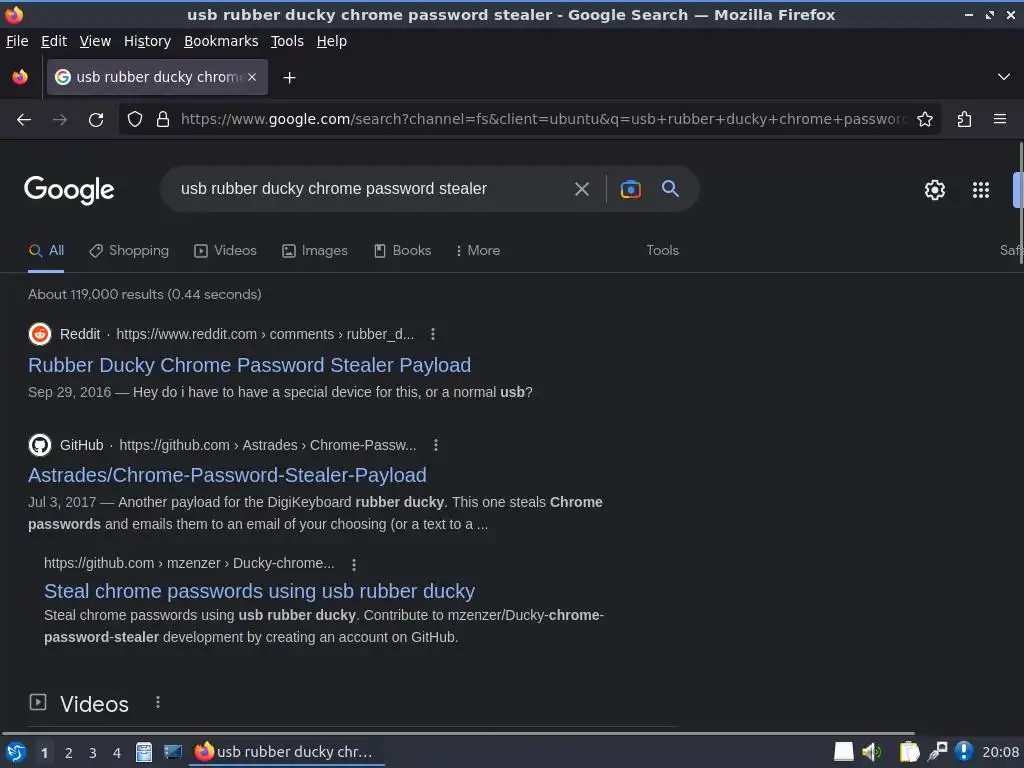Click the Reddit favicon on first result

click(40, 334)
